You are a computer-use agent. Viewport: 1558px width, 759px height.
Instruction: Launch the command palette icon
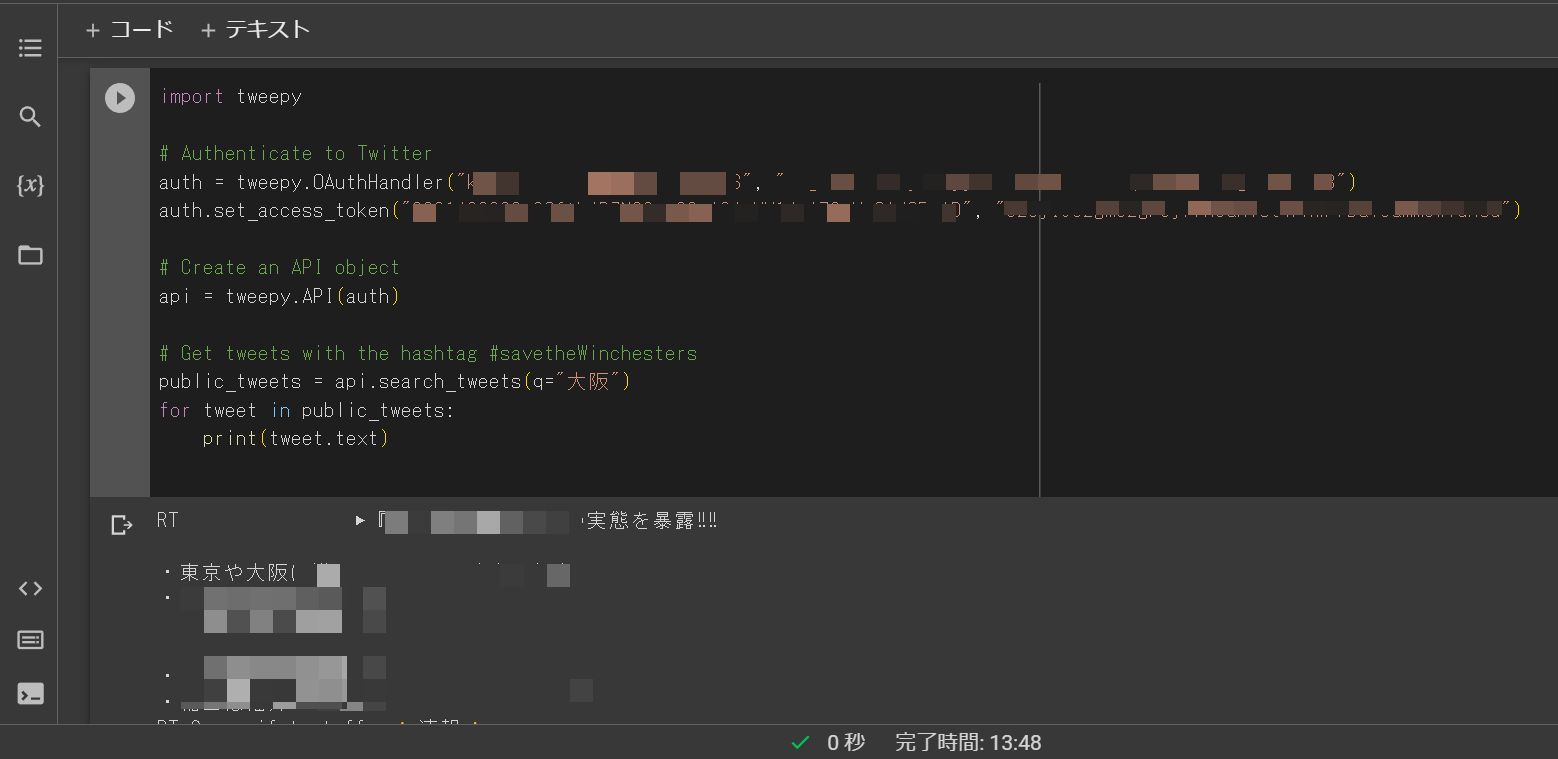click(x=30, y=640)
